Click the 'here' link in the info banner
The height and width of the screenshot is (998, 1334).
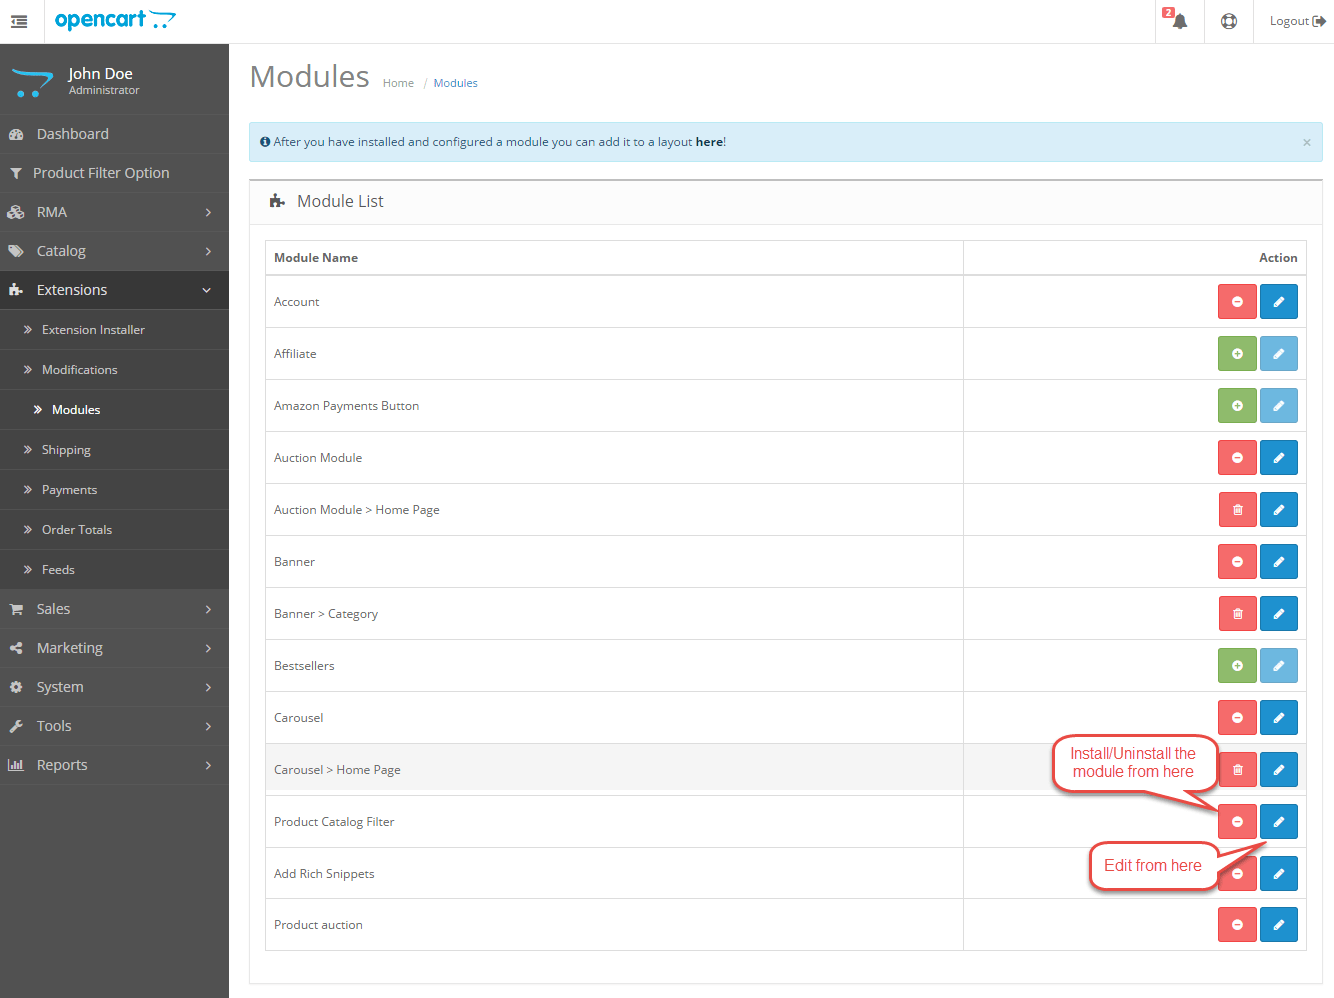pyautogui.click(x=709, y=141)
